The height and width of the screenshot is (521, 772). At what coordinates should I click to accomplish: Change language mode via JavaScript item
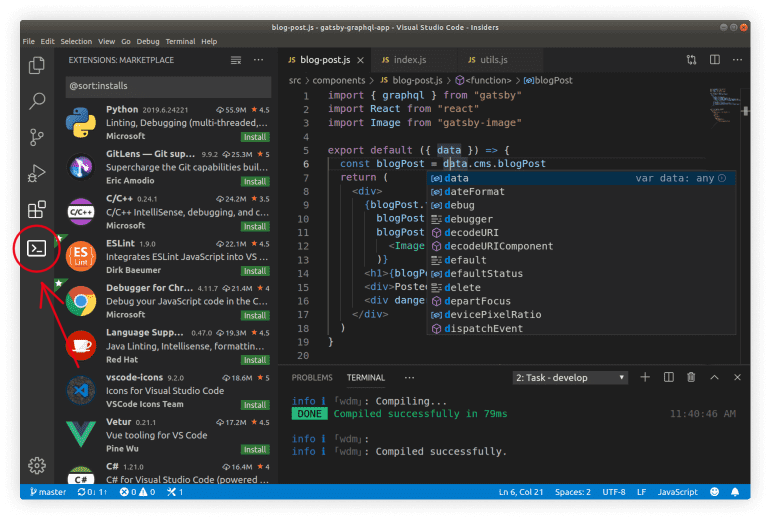(x=677, y=492)
